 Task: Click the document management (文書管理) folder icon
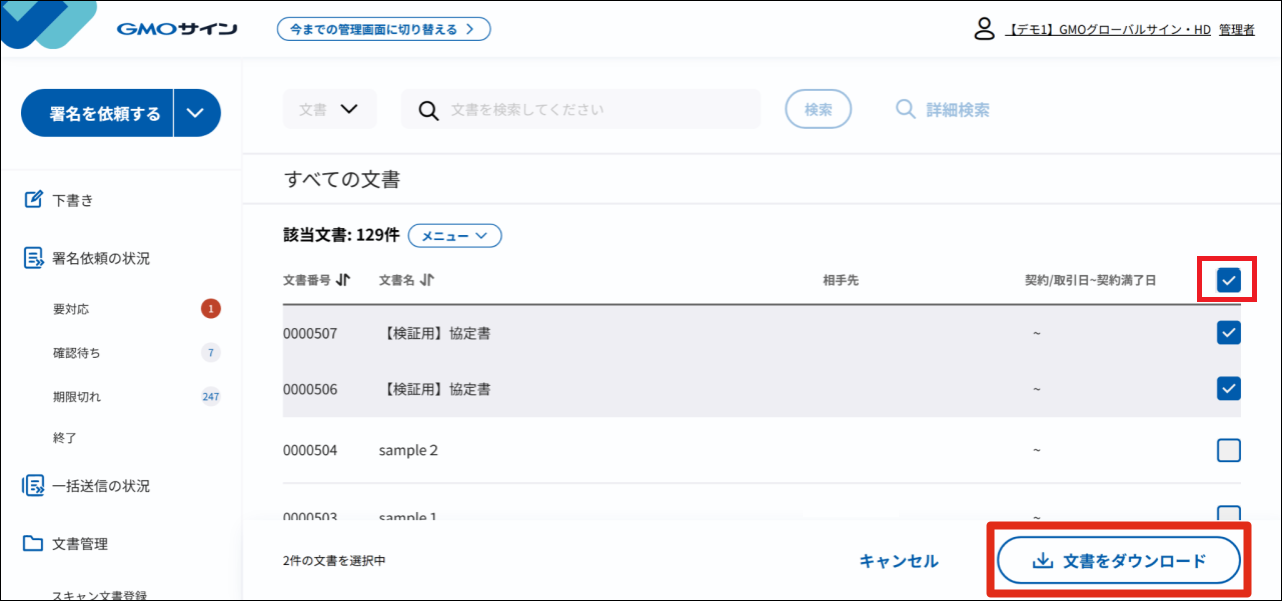[x=34, y=544]
